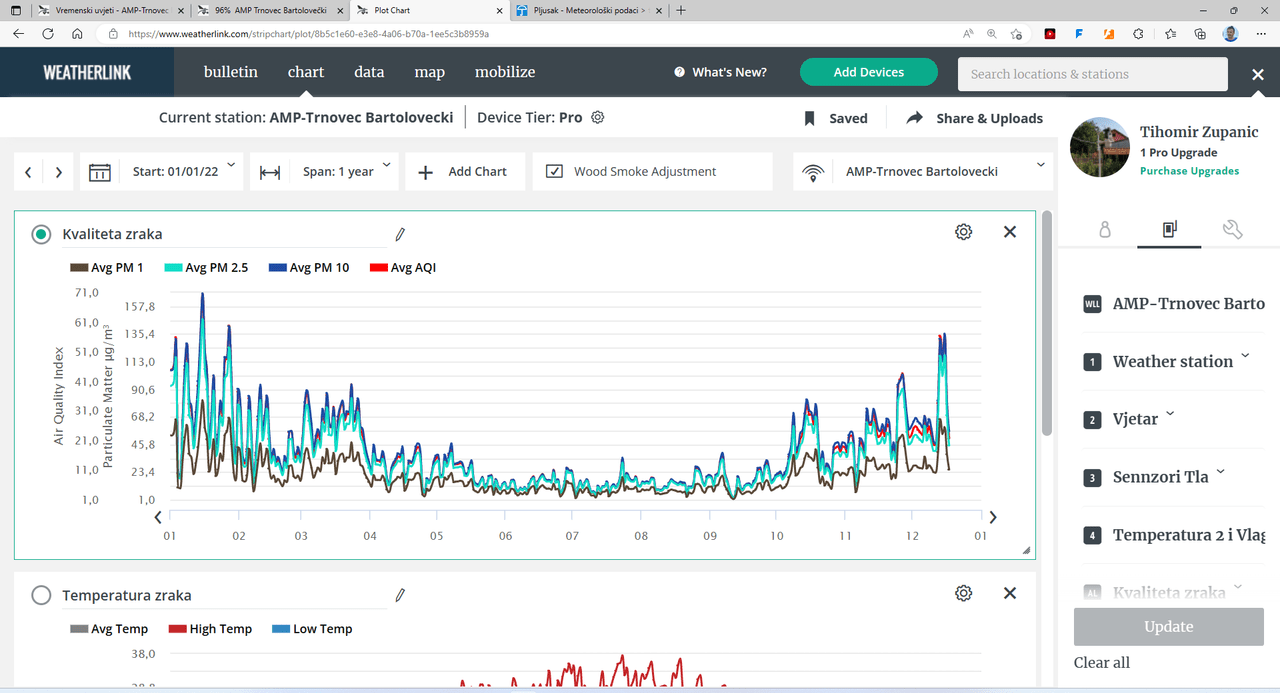Image resolution: width=1280 pixels, height=693 pixels.
Task: Toggle Wood Smoke Adjustment checkbox
Action: pyautogui.click(x=554, y=172)
